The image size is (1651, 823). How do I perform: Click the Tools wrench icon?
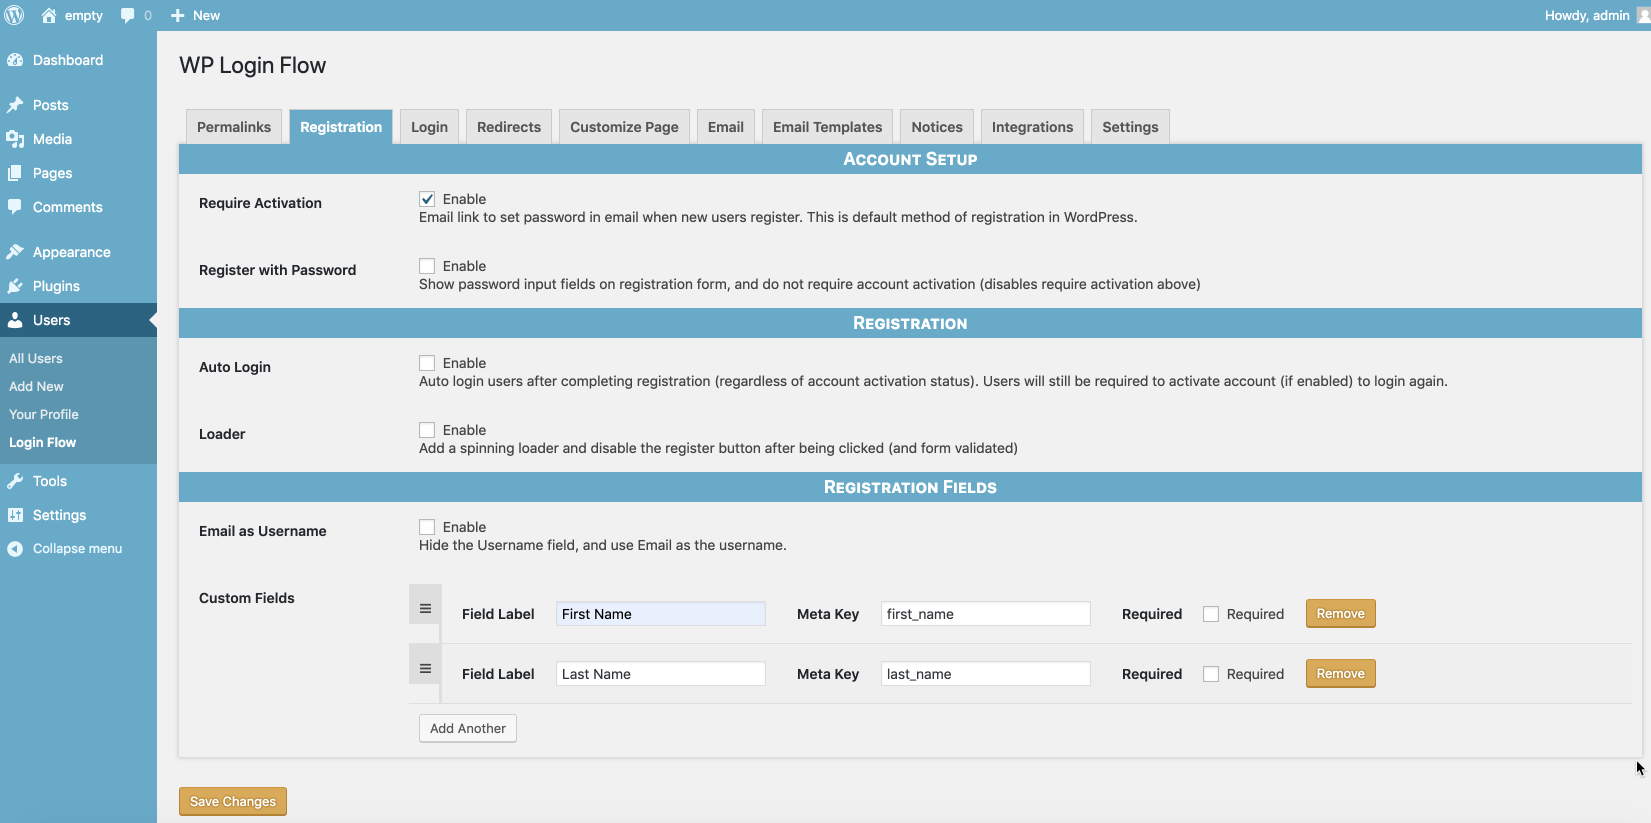click(15, 481)
